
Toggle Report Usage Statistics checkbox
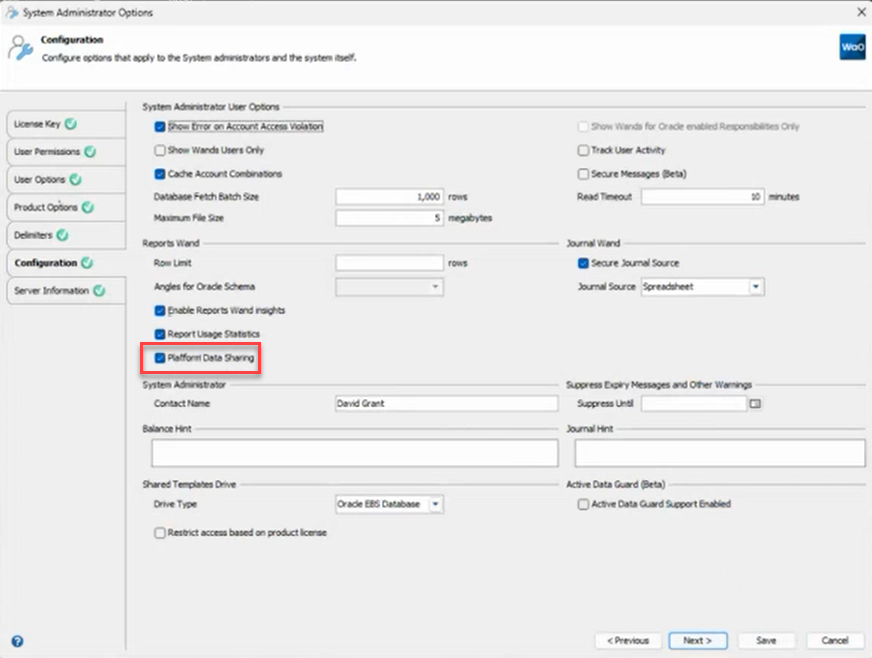[x=160, y=334]
